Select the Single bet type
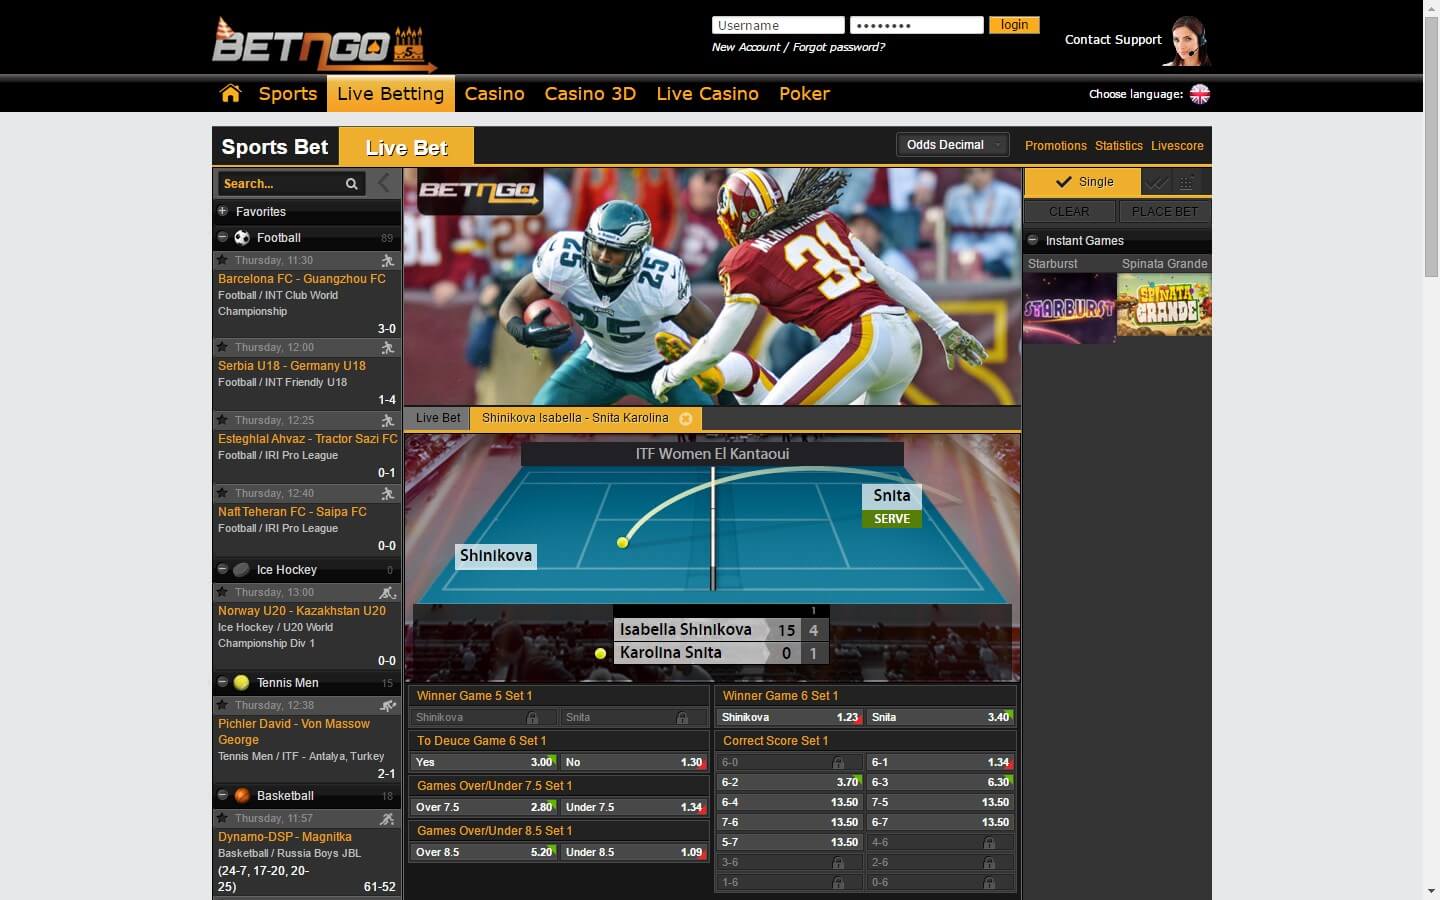 point(1083,182)
